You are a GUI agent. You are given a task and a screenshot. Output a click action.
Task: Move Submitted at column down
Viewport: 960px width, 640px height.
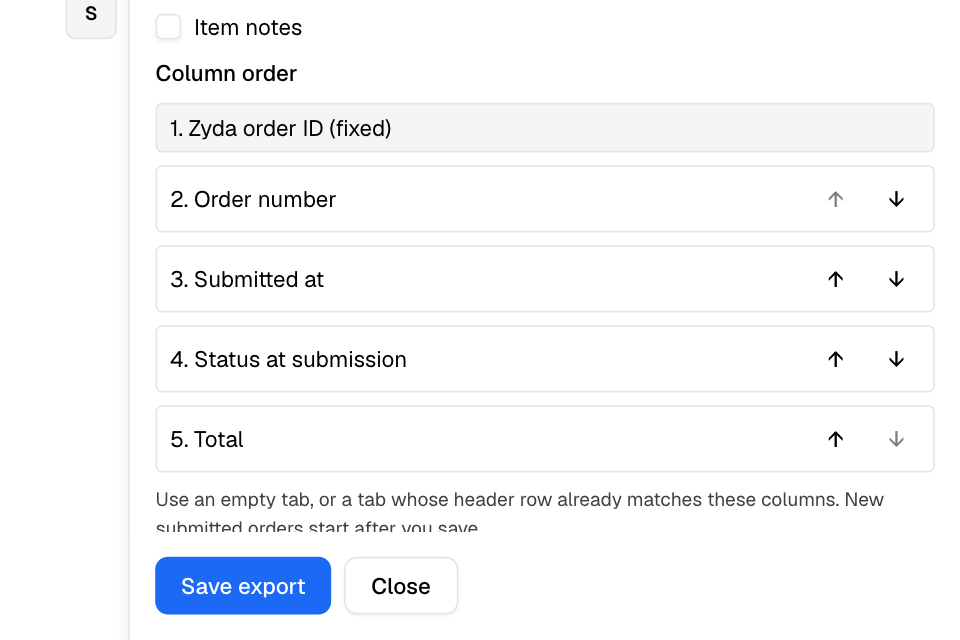[x=896, y=279]
